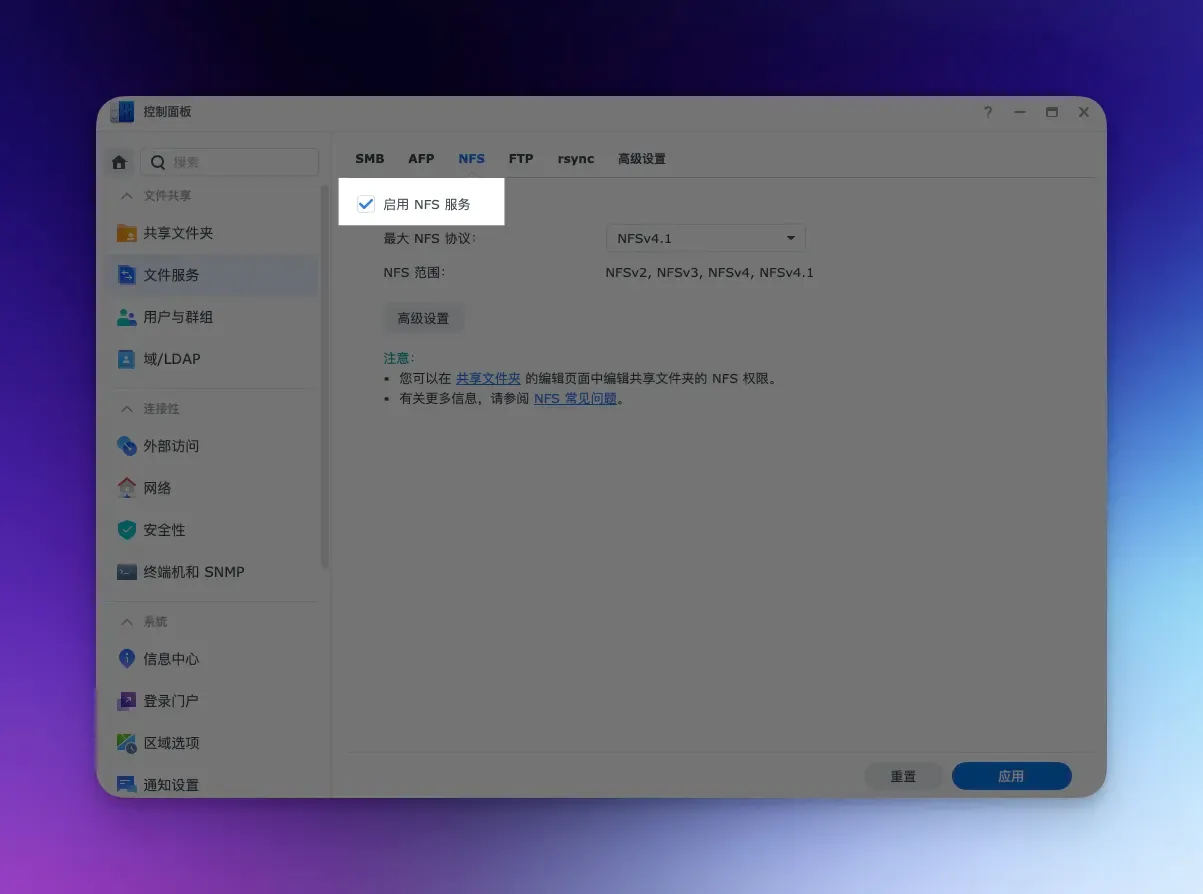Click the Security shield icon (安全性)

(127, 530)
